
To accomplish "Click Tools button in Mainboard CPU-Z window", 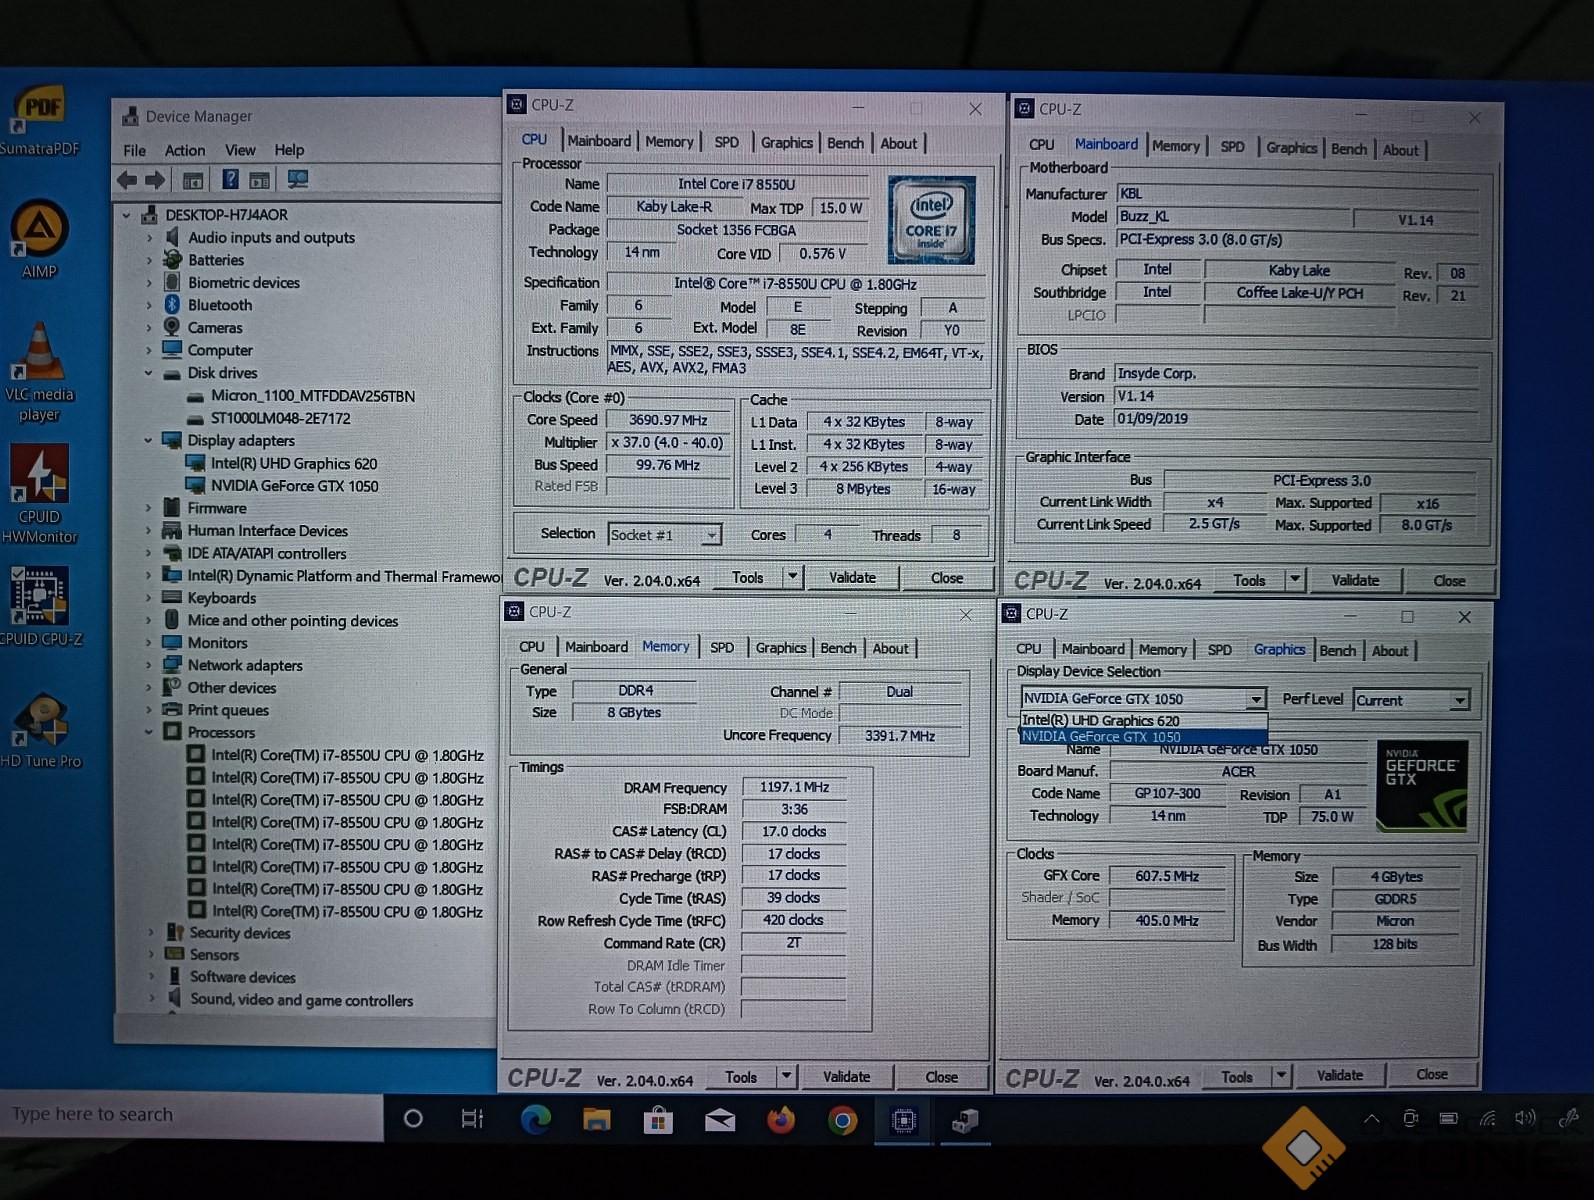I will [1249, 581].
